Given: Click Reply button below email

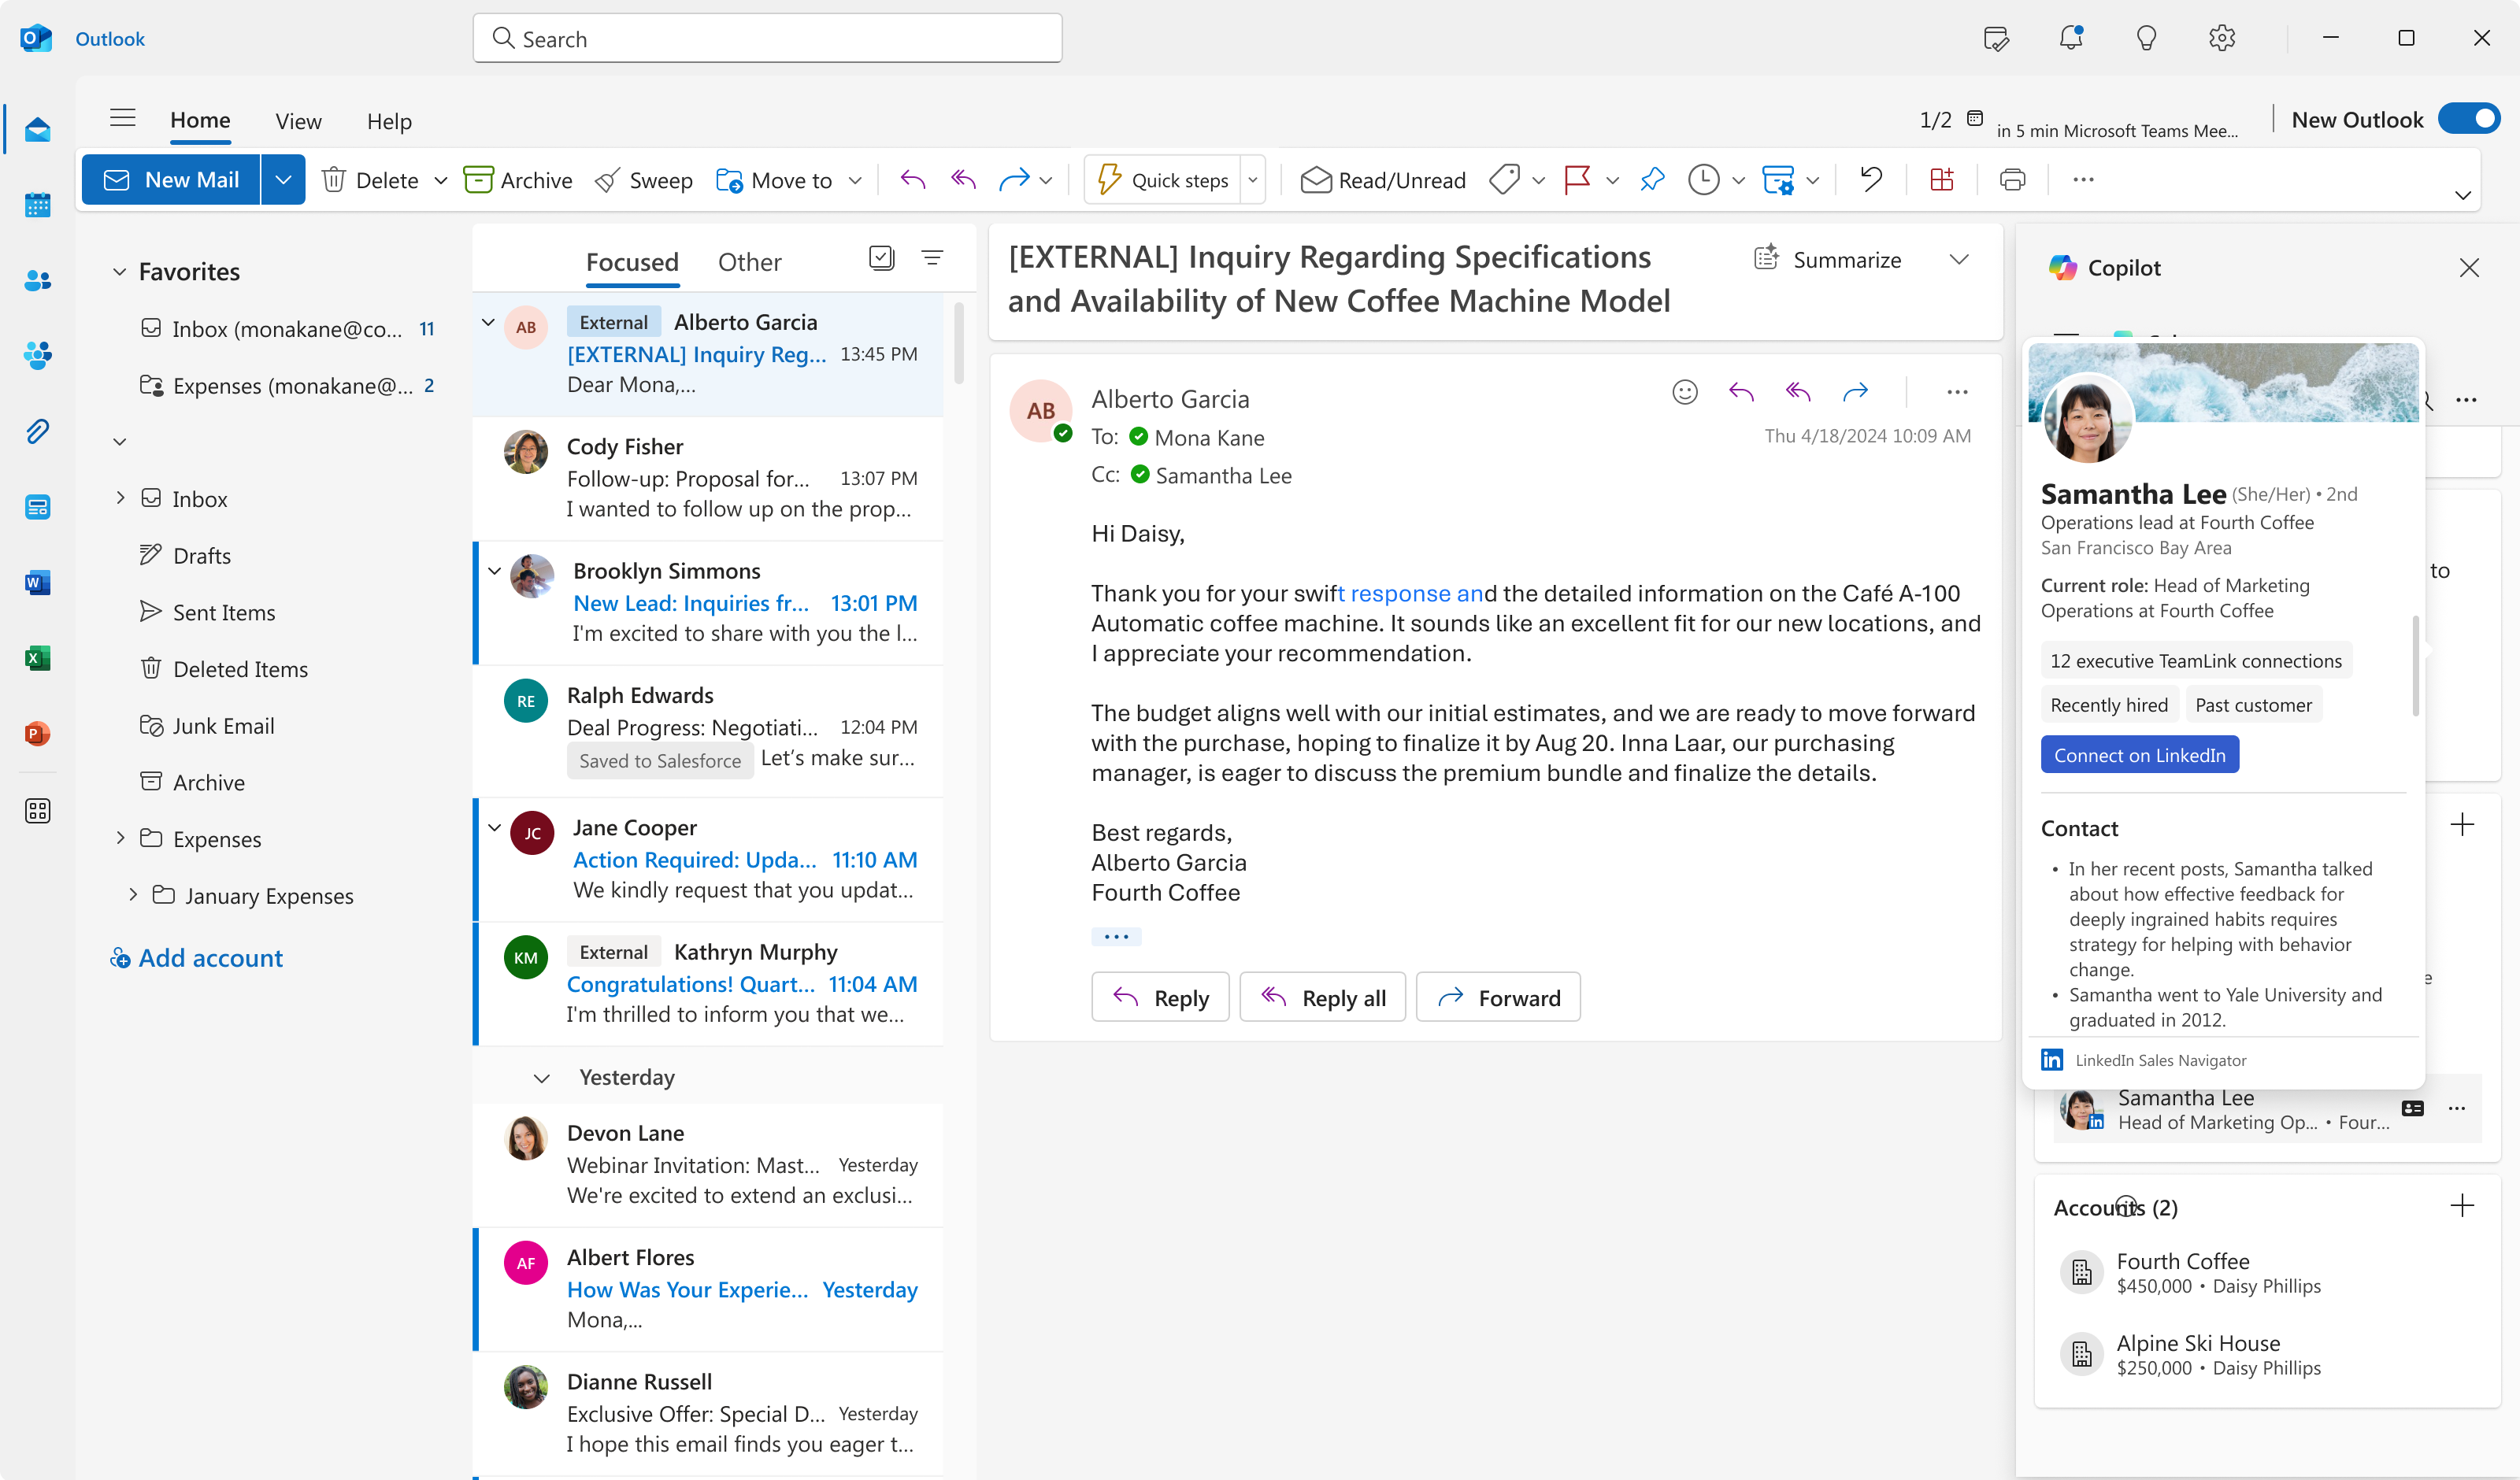Looking at the screenshot, I should coord(1160,997).
